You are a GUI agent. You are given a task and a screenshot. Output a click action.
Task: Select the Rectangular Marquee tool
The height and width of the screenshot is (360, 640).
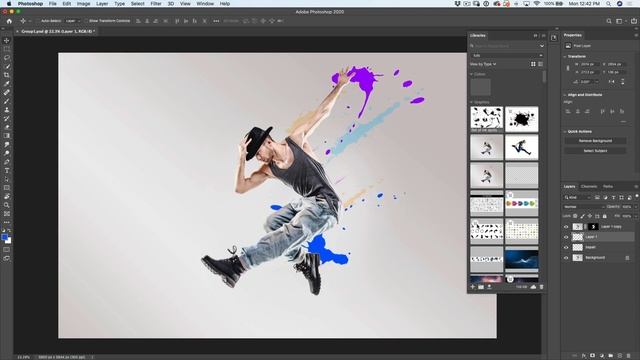click(7, 49)
